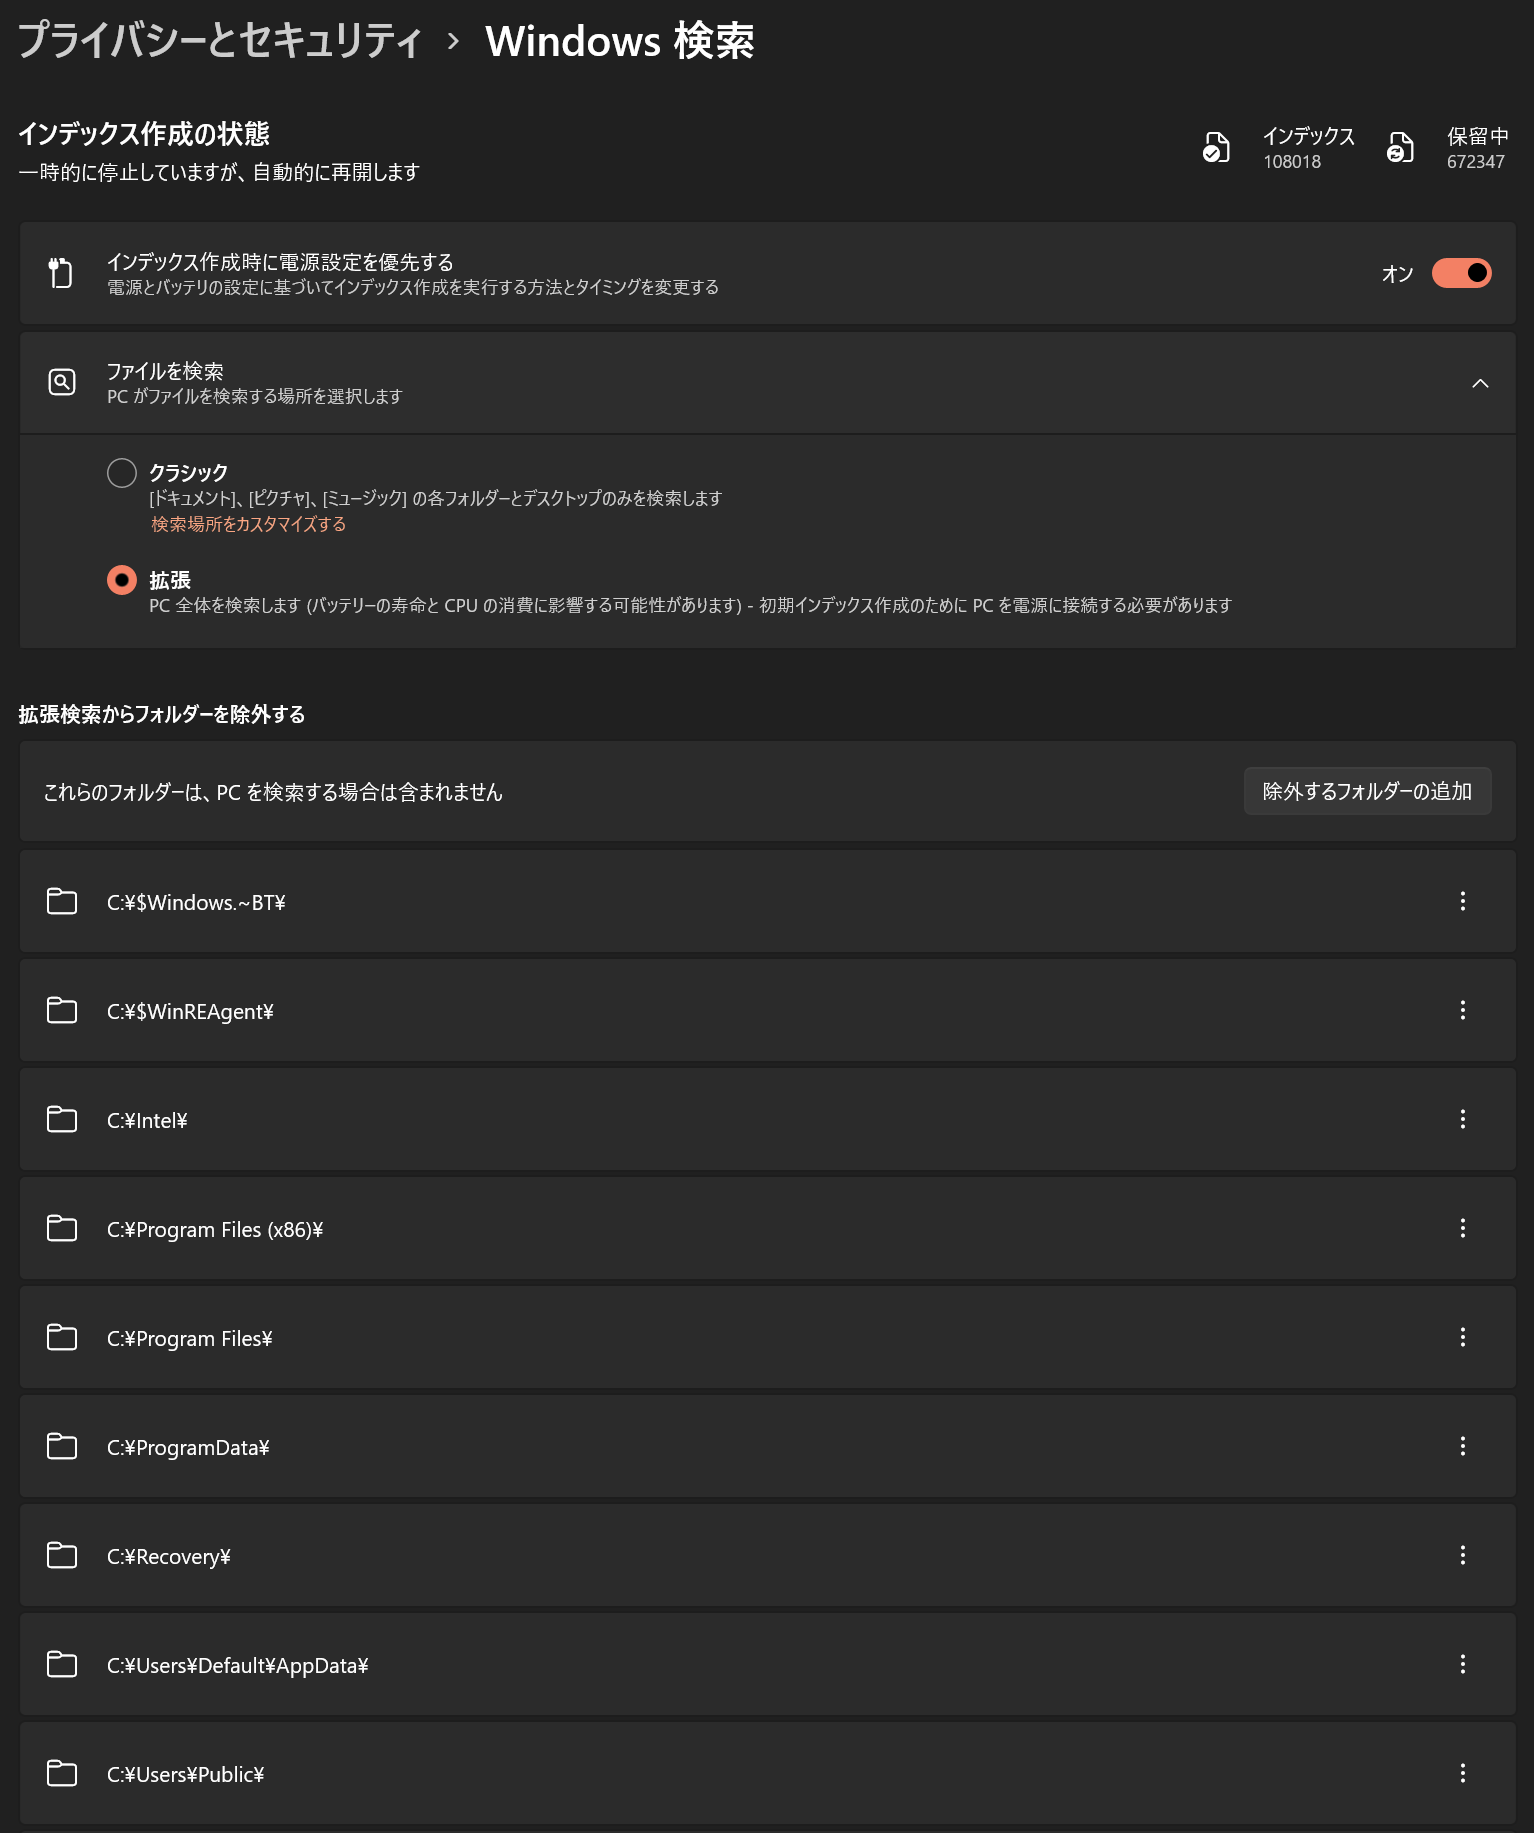This screenshot has height=1833, width=1534.
Task: Open three-dot menu for C:¥ProgramData¥
Action: [x=1462, y=1446]
